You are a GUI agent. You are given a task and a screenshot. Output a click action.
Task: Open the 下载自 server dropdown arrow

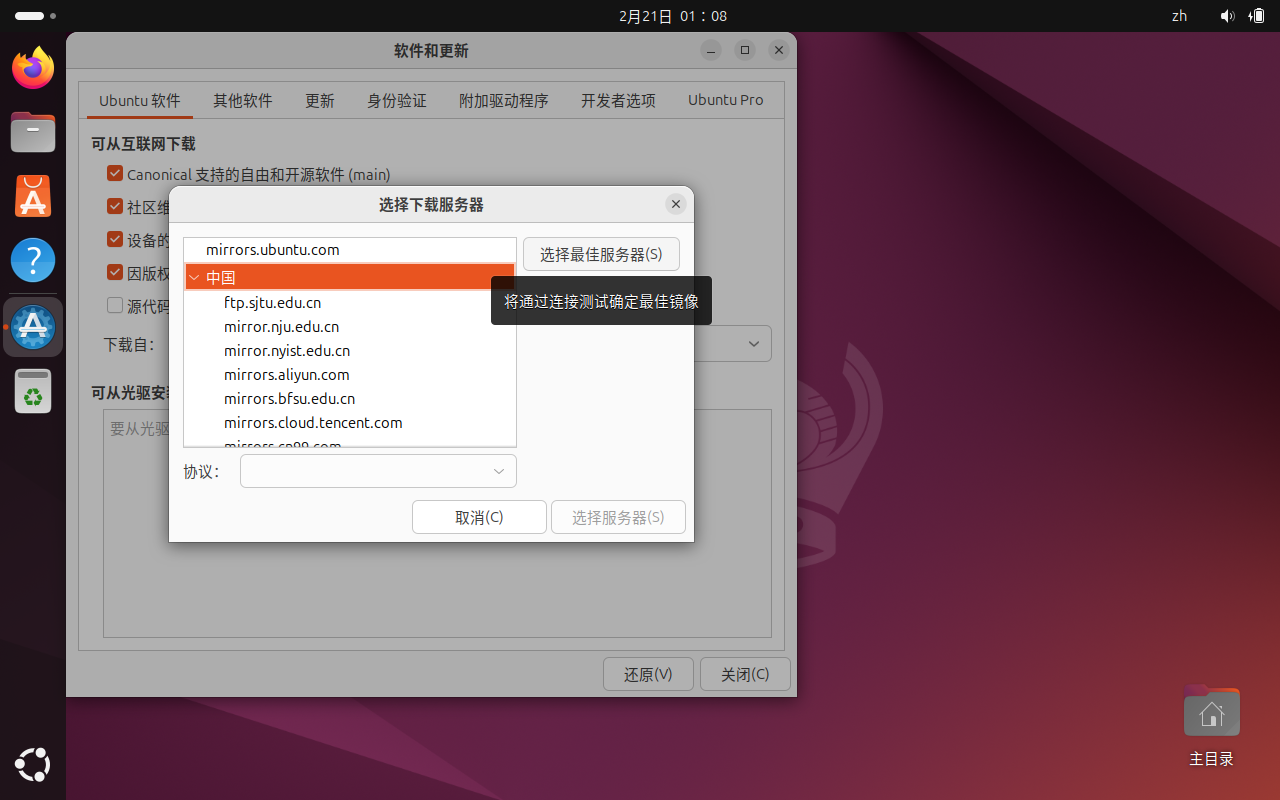point(754,344)
